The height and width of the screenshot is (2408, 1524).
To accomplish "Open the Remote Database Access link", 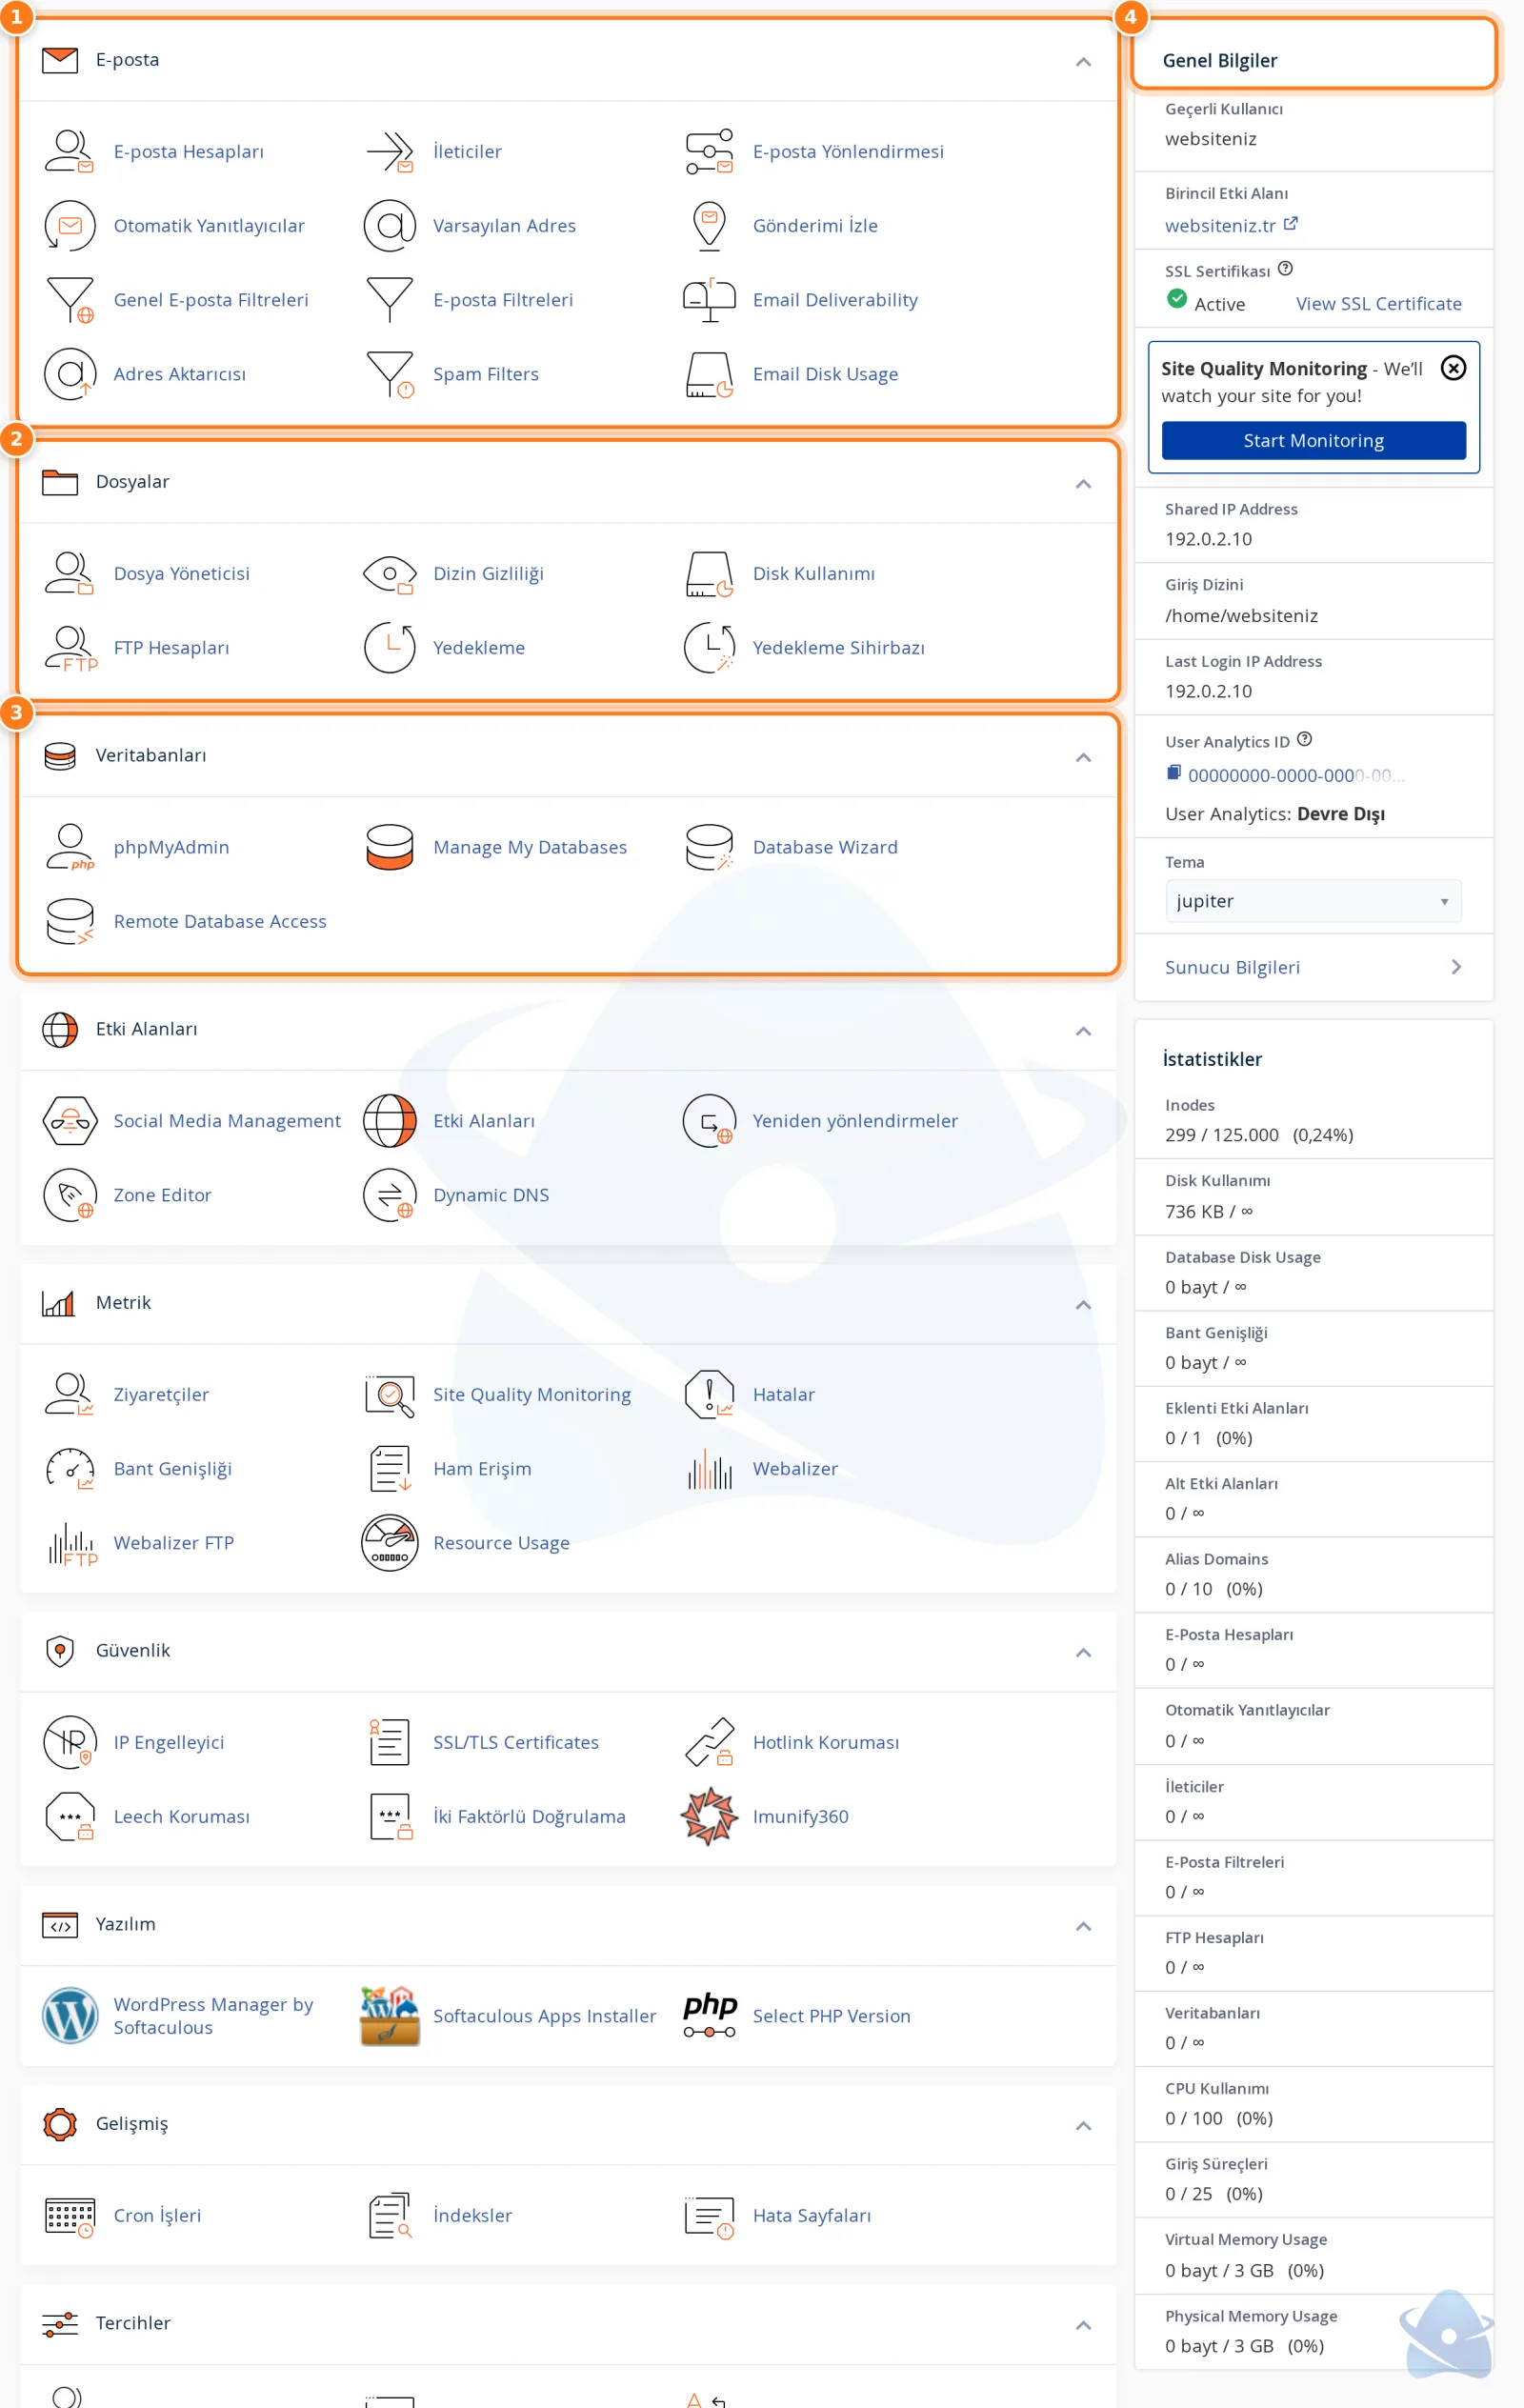I will [x=220, y=921].
